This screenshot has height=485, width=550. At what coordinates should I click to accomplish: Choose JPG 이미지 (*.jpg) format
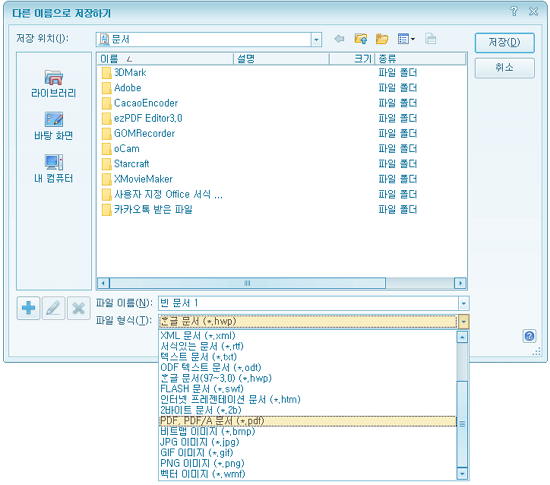[308, 442]
